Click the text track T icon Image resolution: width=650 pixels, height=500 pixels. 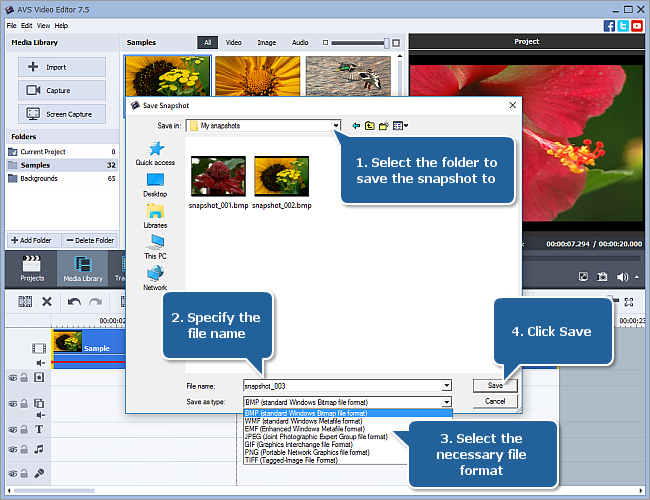[x=39, y=429]
